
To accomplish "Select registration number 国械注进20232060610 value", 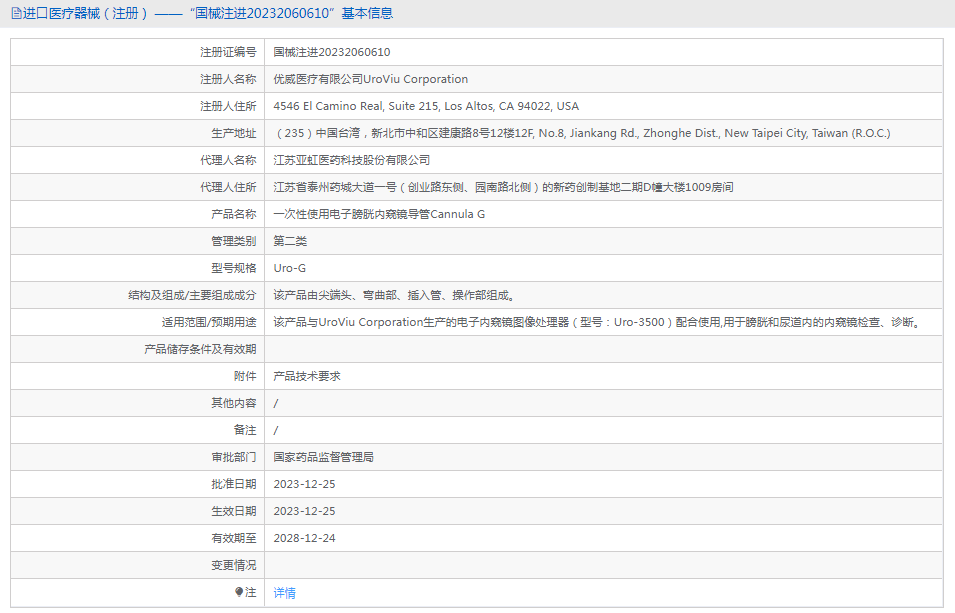I will click(332, 52).
